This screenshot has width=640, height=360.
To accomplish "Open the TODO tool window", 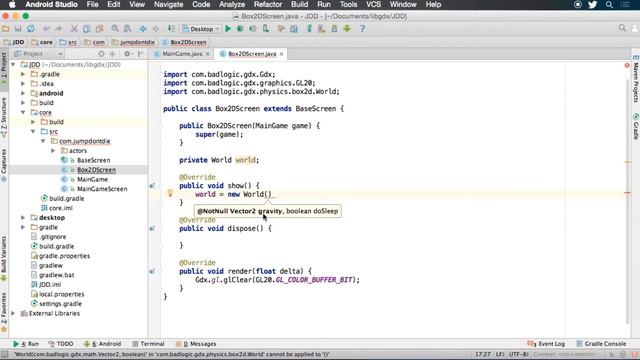I will point(61,344).
